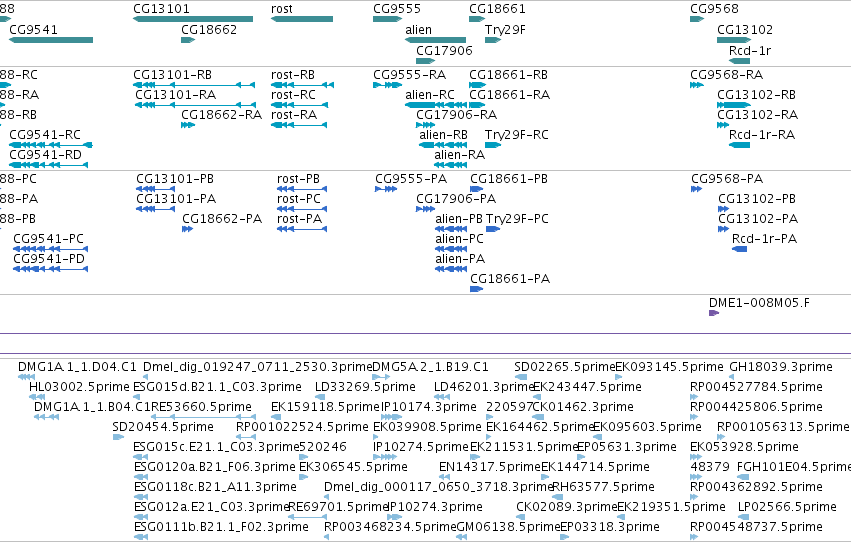Select protein CG13101-PA glyph
The width and height of the screenshot is (851, 542).
(x=155, y=209)
